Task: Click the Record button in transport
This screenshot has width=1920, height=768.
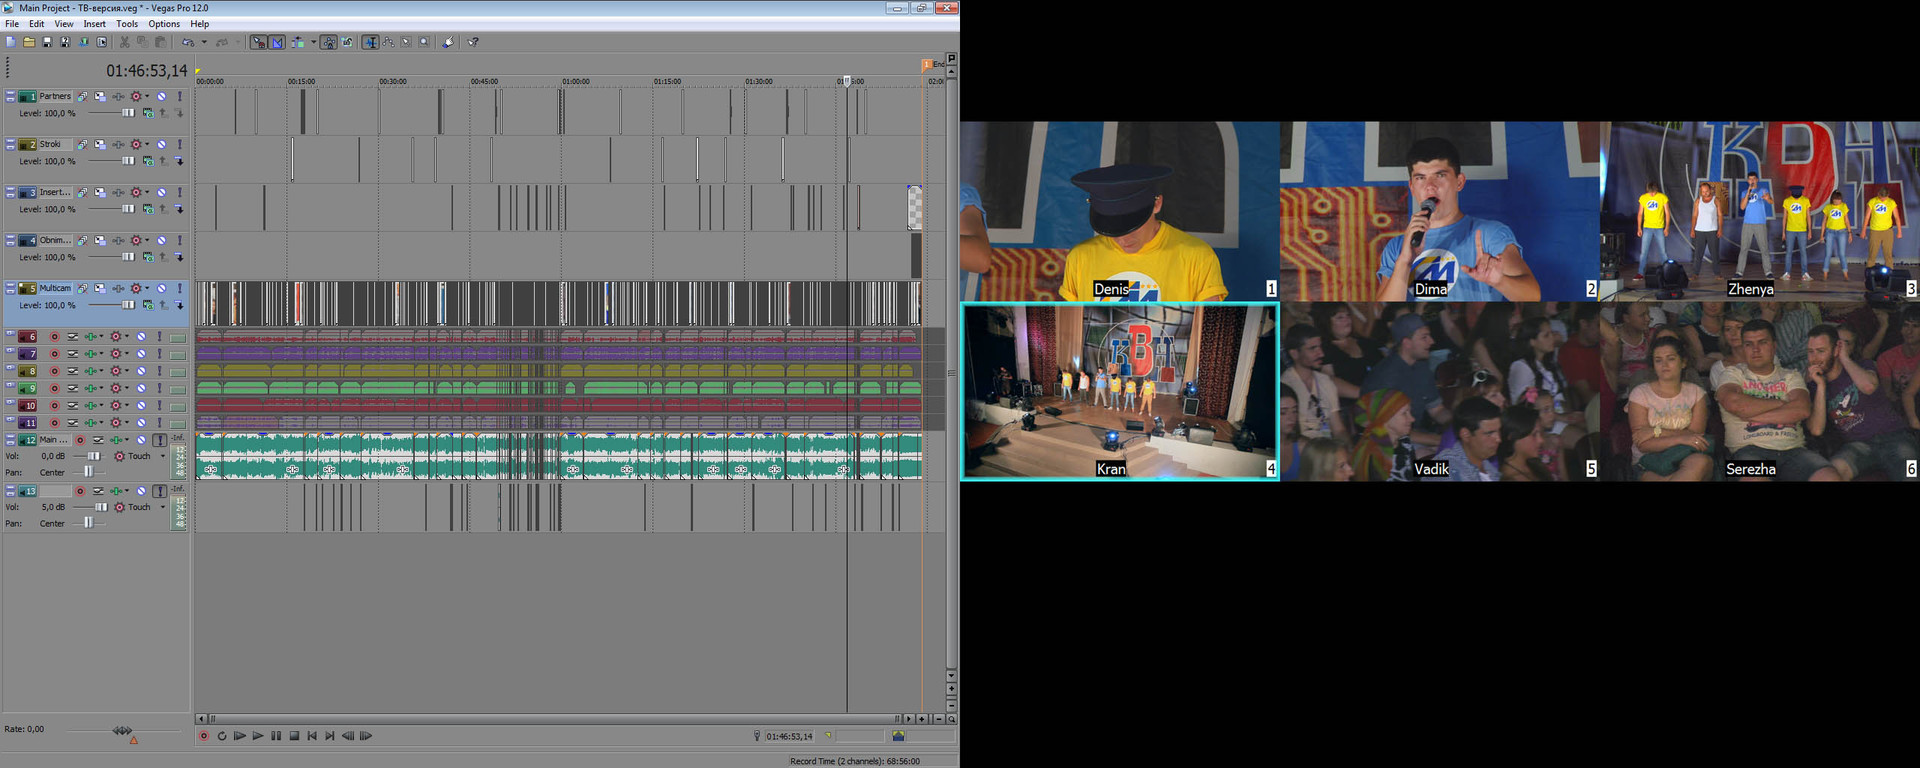Action: click(204, 736)
